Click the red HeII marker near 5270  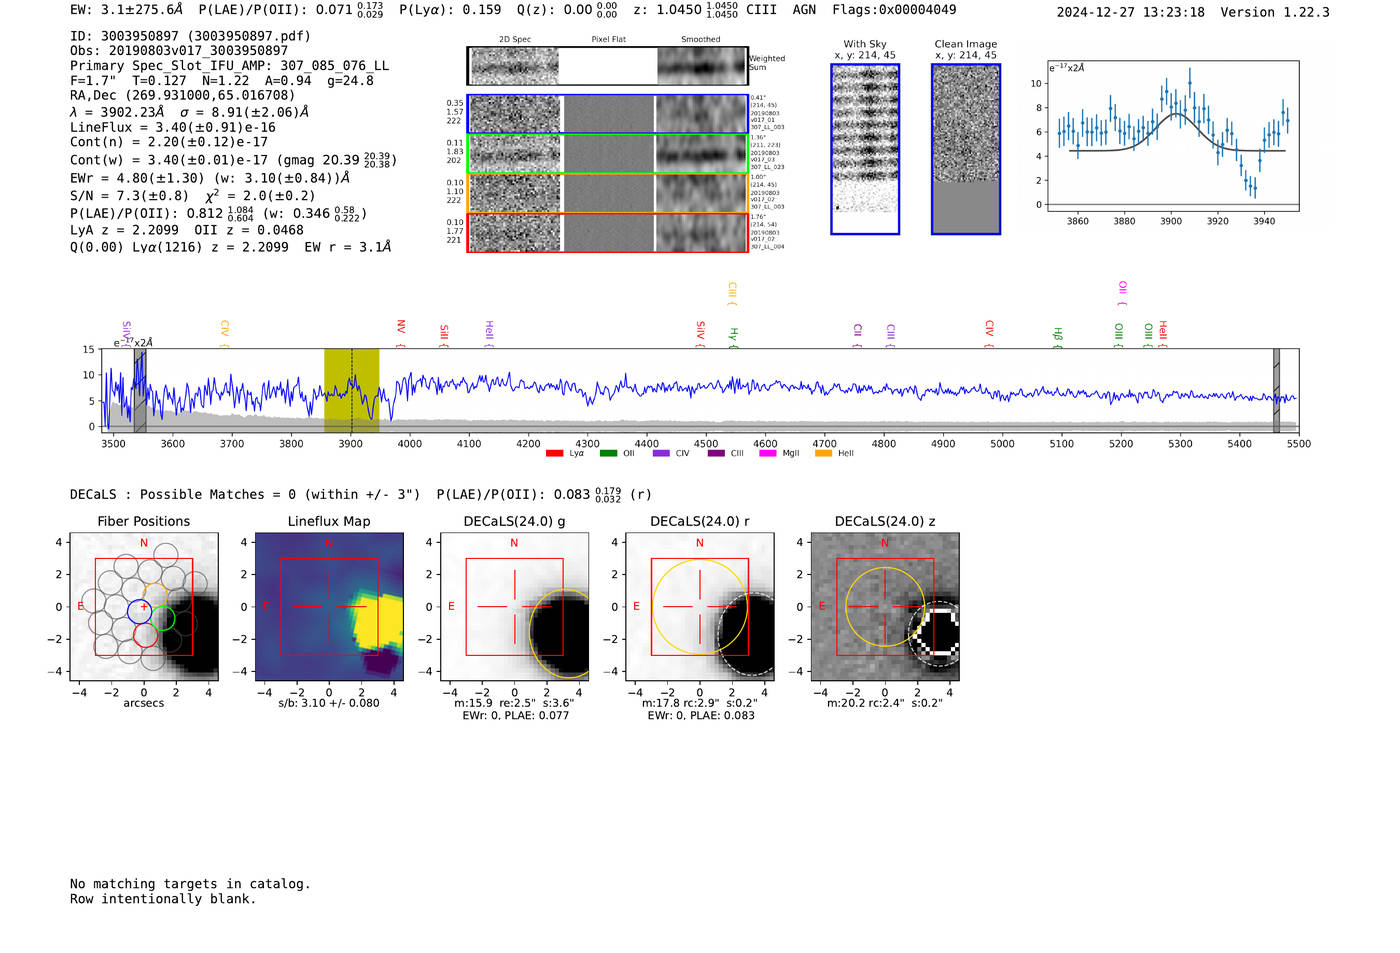1162,333
